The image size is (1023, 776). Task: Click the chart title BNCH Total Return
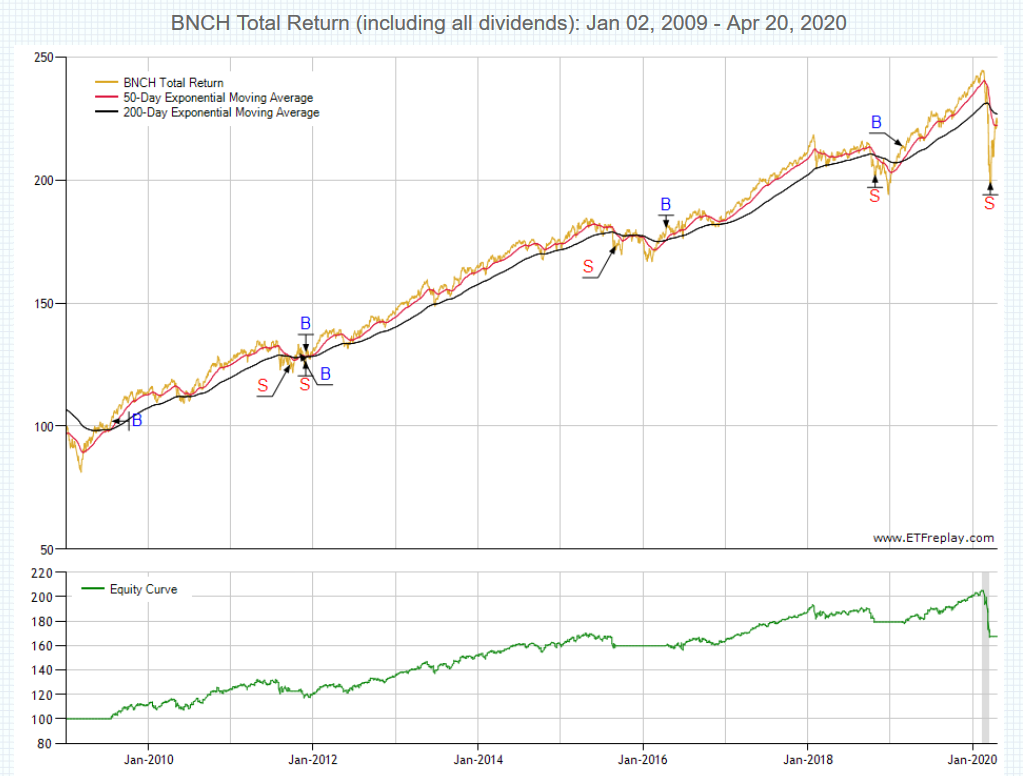click(511, 23)
